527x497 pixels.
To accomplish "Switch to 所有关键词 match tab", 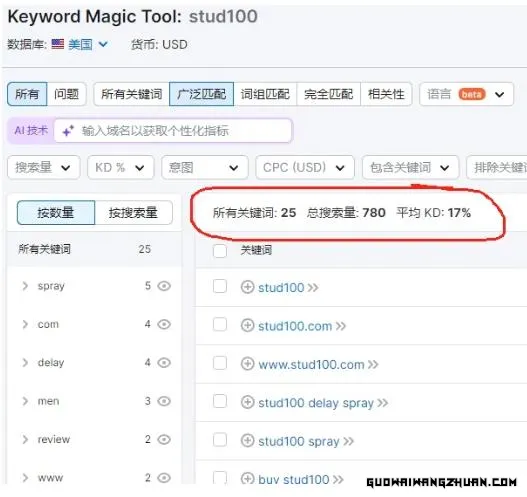I will [132, 94].
